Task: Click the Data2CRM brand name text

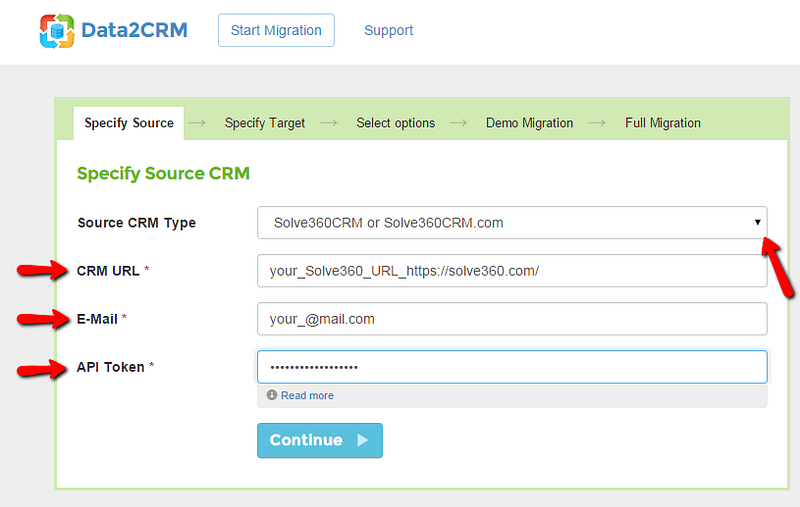Action: click(134, 30)
